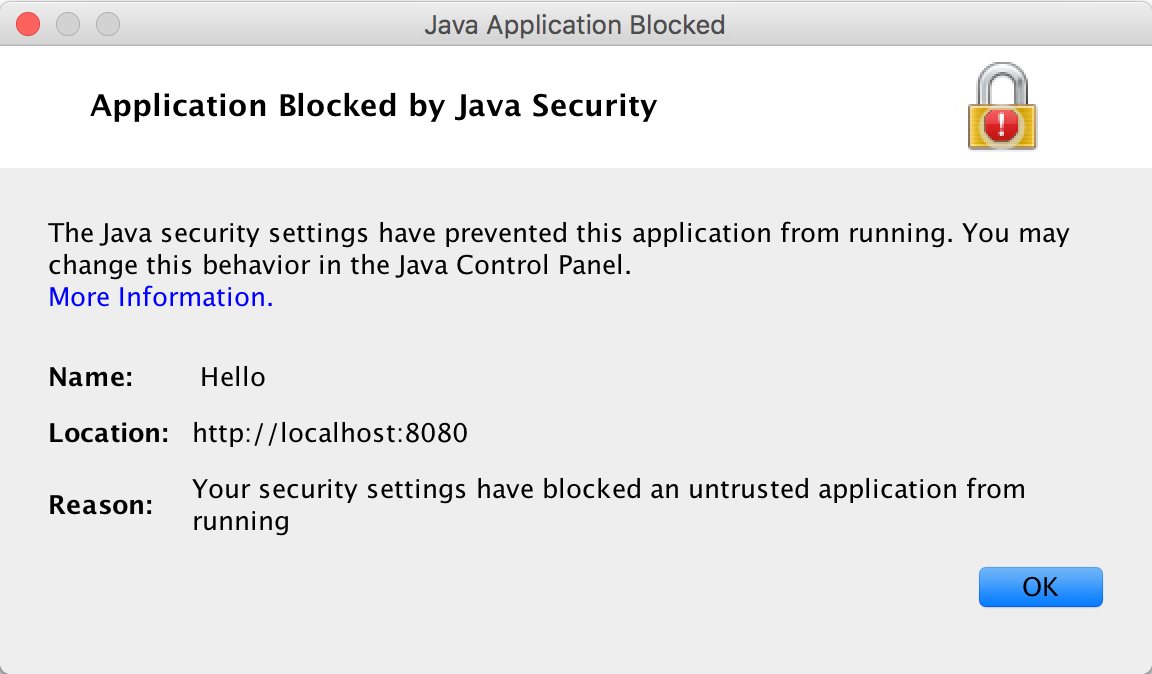
Task: Click the "Reason:" label
Action: point(100,505)
